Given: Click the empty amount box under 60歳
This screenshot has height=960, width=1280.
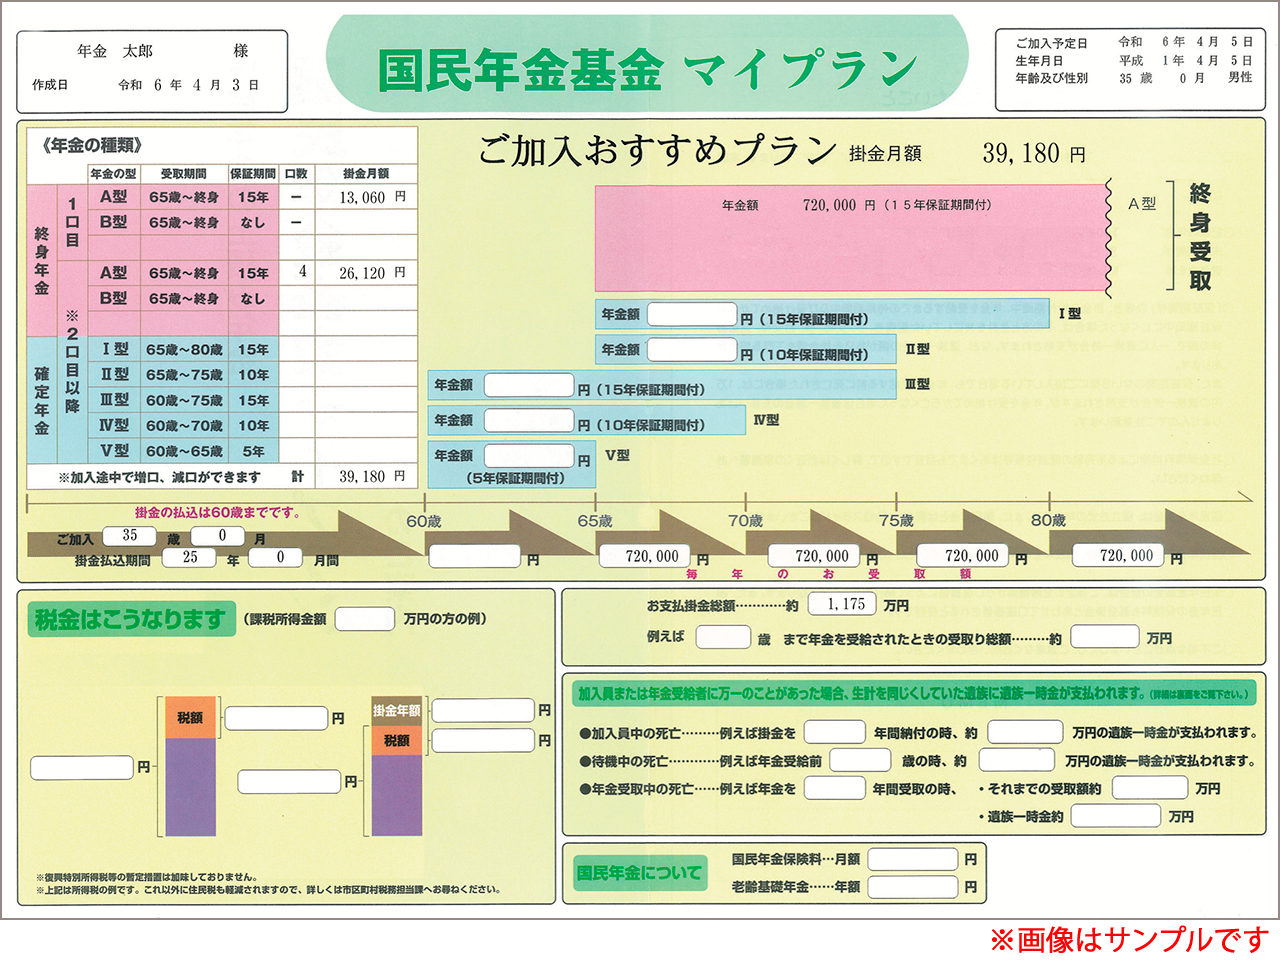Looking at the screenshot, I should click(473, 556).
